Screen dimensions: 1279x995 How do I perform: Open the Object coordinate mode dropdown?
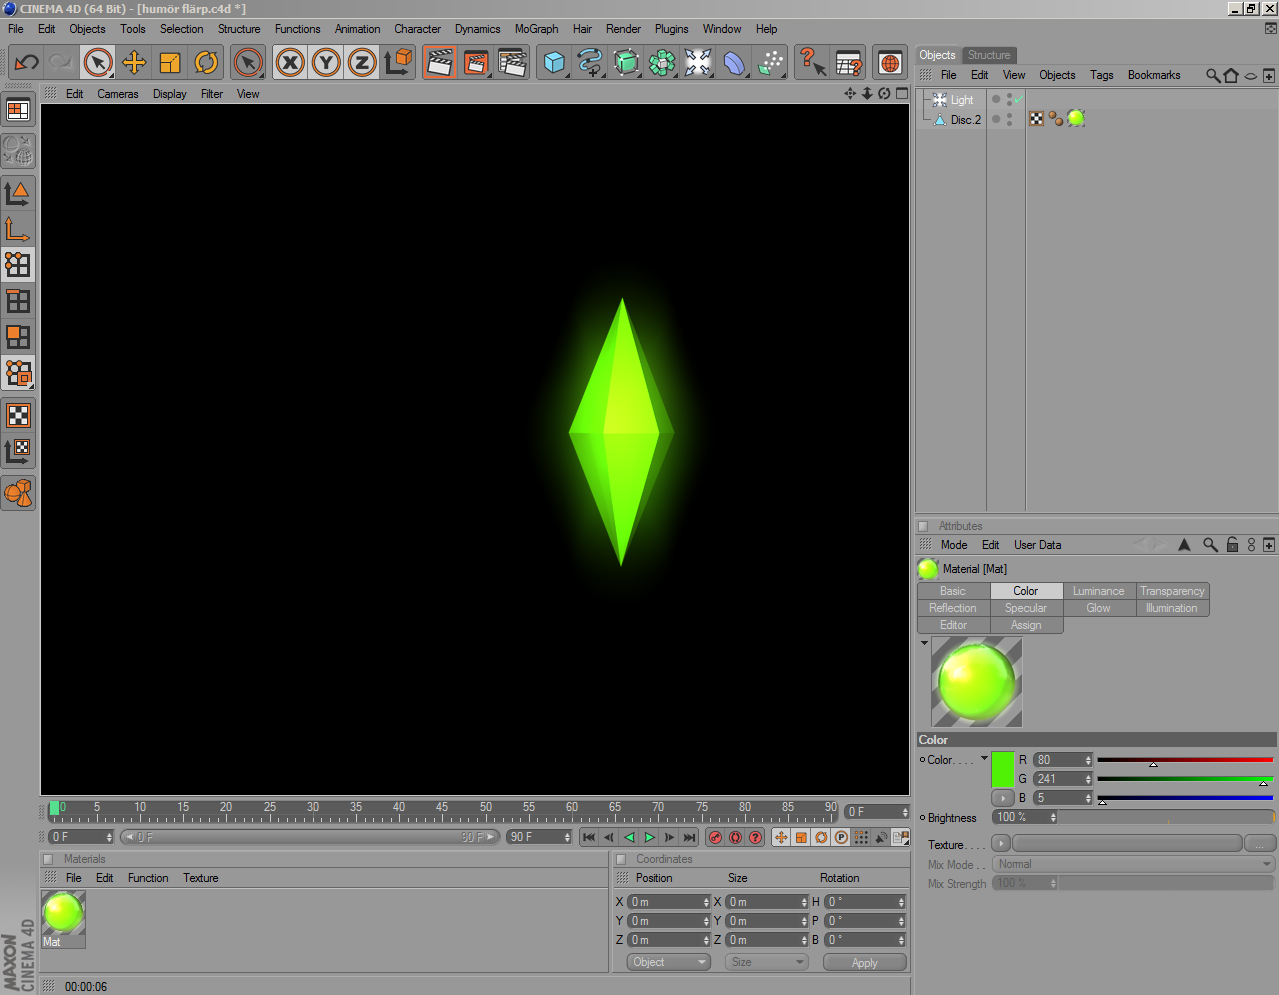(669, 962)
